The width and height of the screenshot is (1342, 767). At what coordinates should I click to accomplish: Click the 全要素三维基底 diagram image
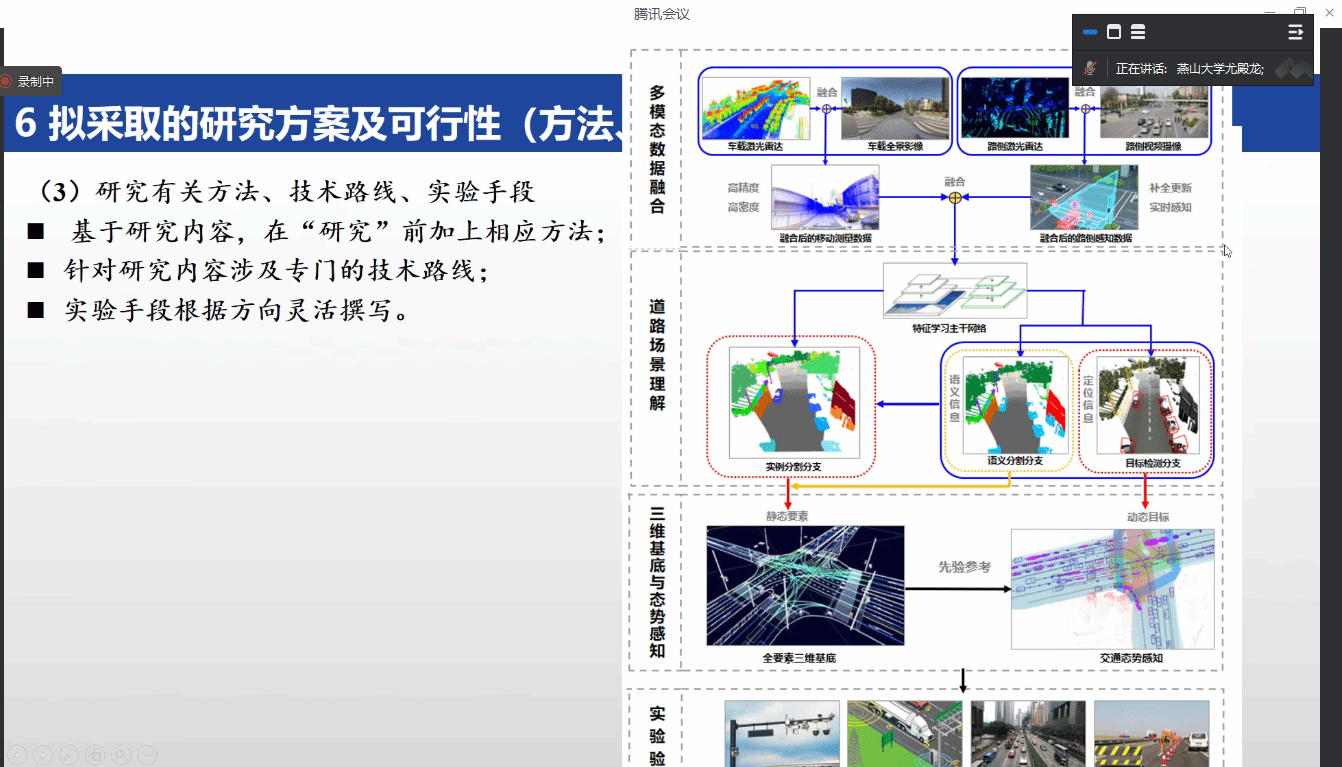805,586
